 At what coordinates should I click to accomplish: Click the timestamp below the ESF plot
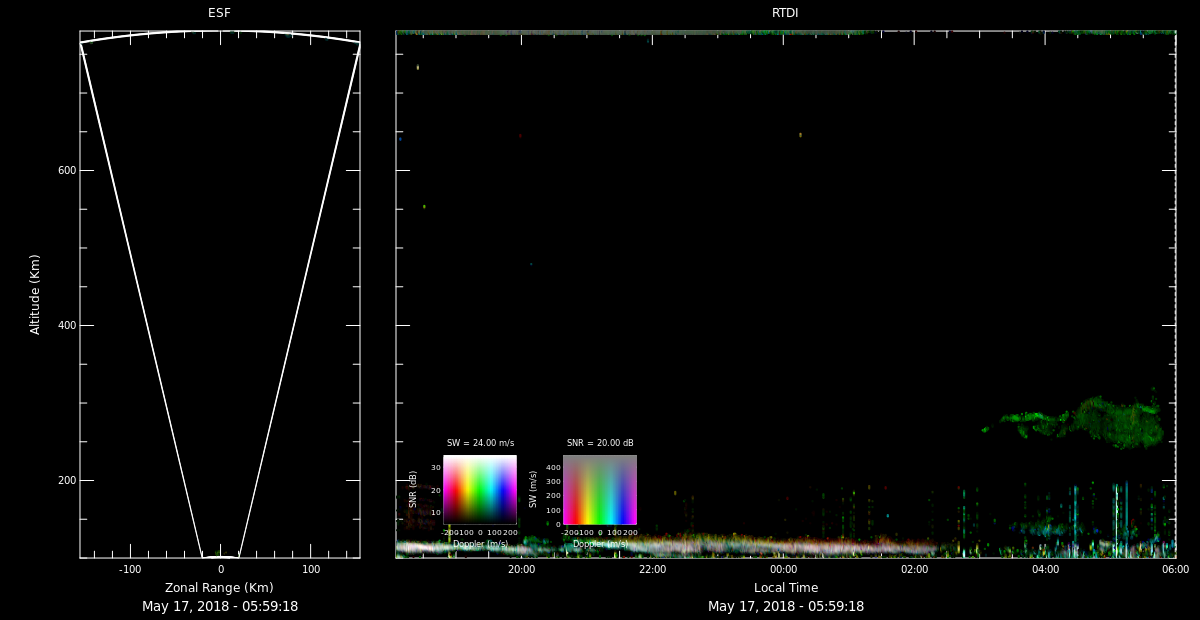tap(220, 606)
